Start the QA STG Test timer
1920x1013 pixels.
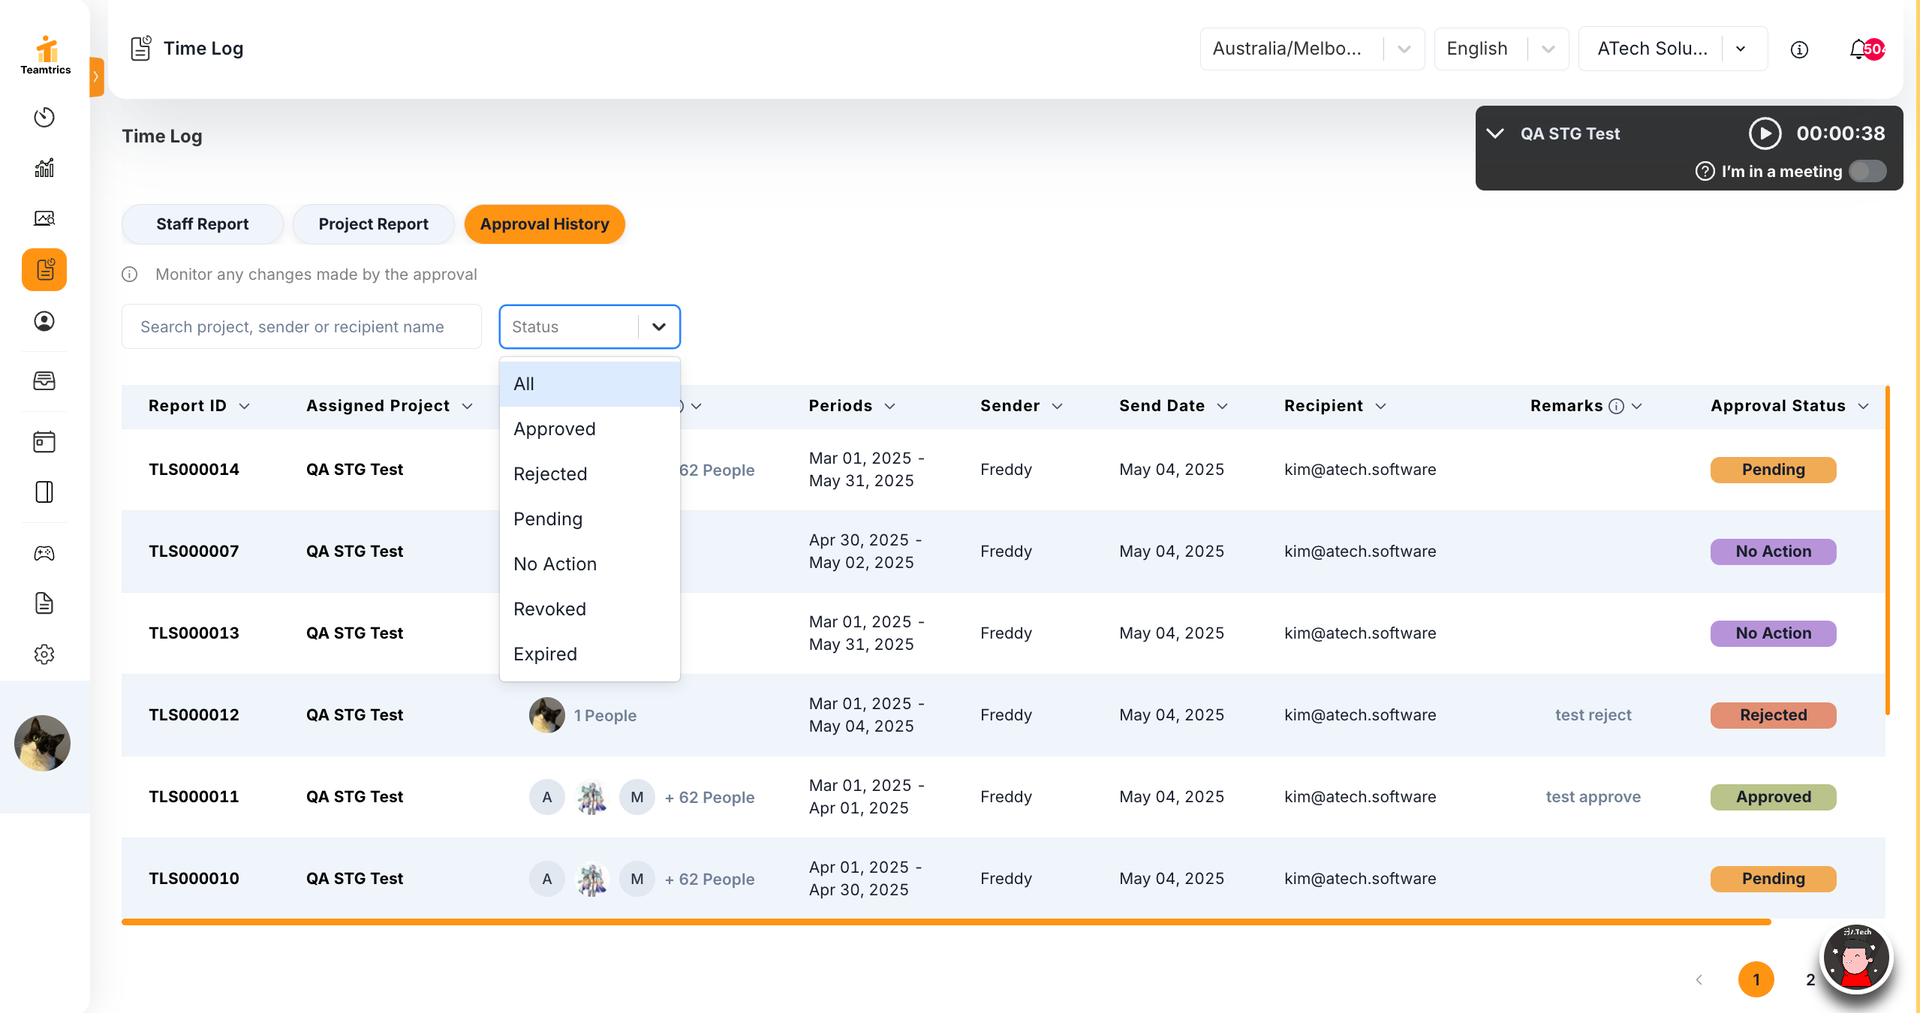click(1765, 133)
